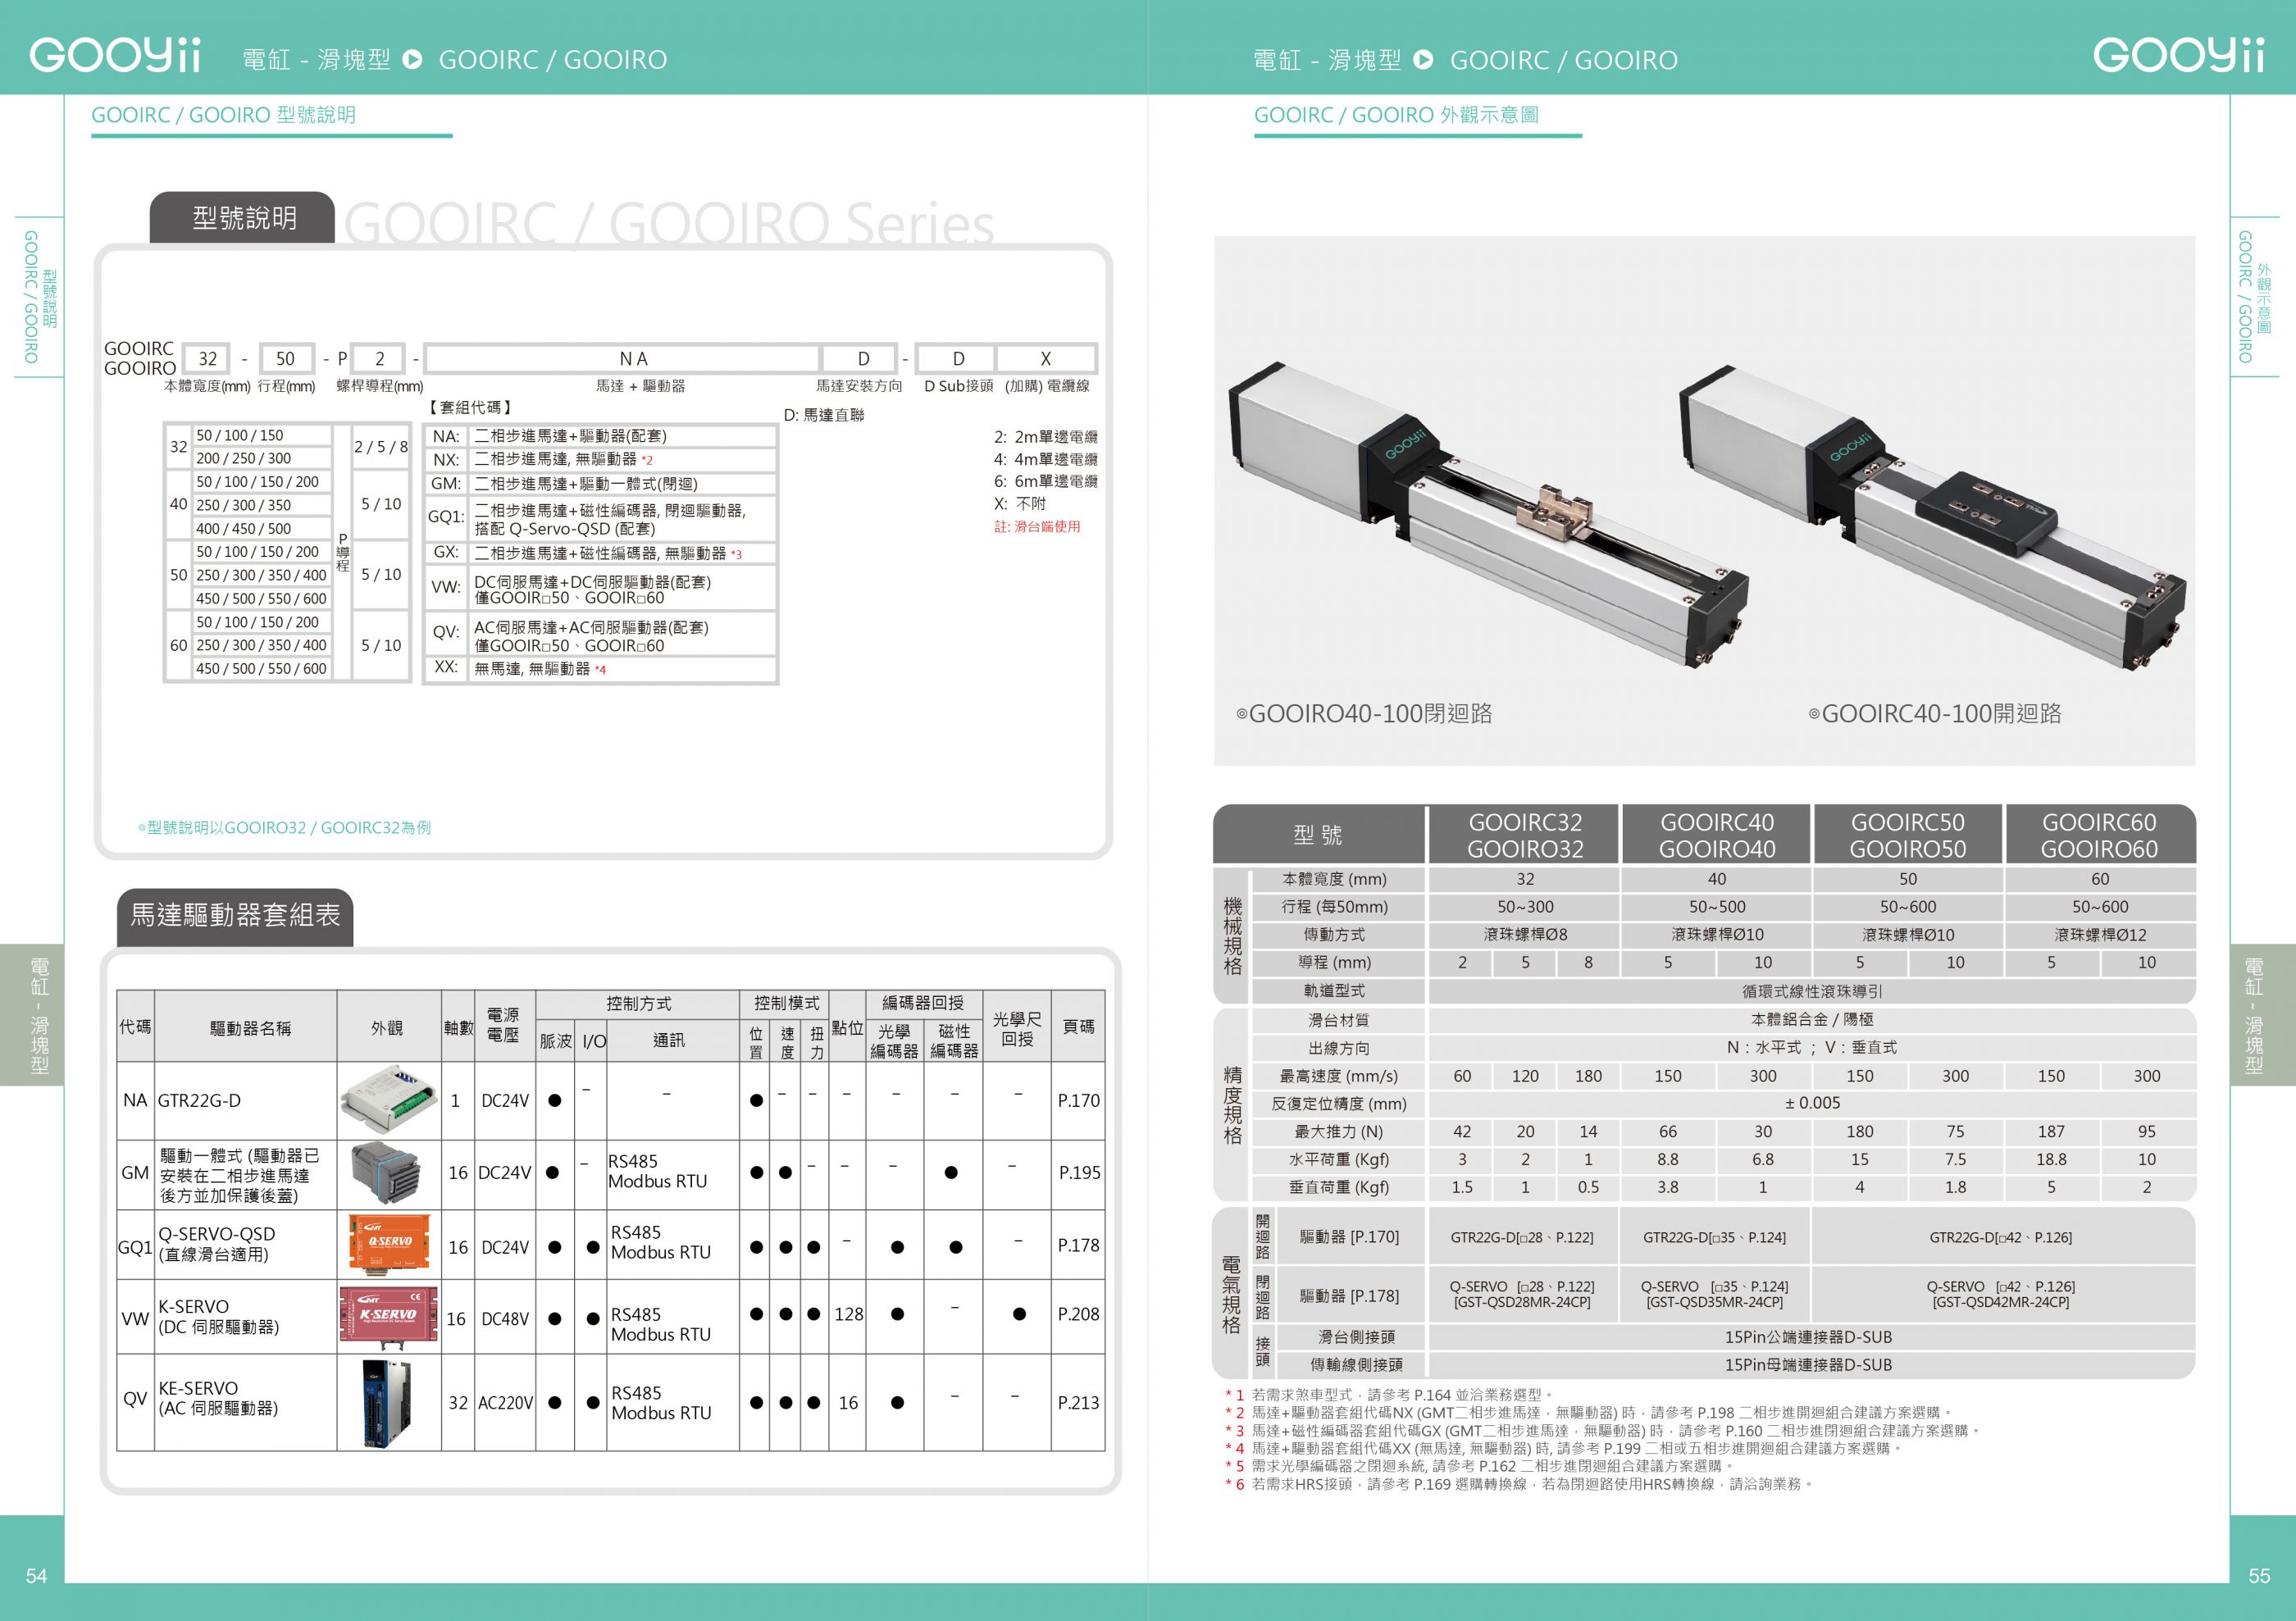The width and height of the screenshot is (2296, 1621).
Task: Click the GOOYii logo on the right page header
Action: click(x=2179, y=56)
